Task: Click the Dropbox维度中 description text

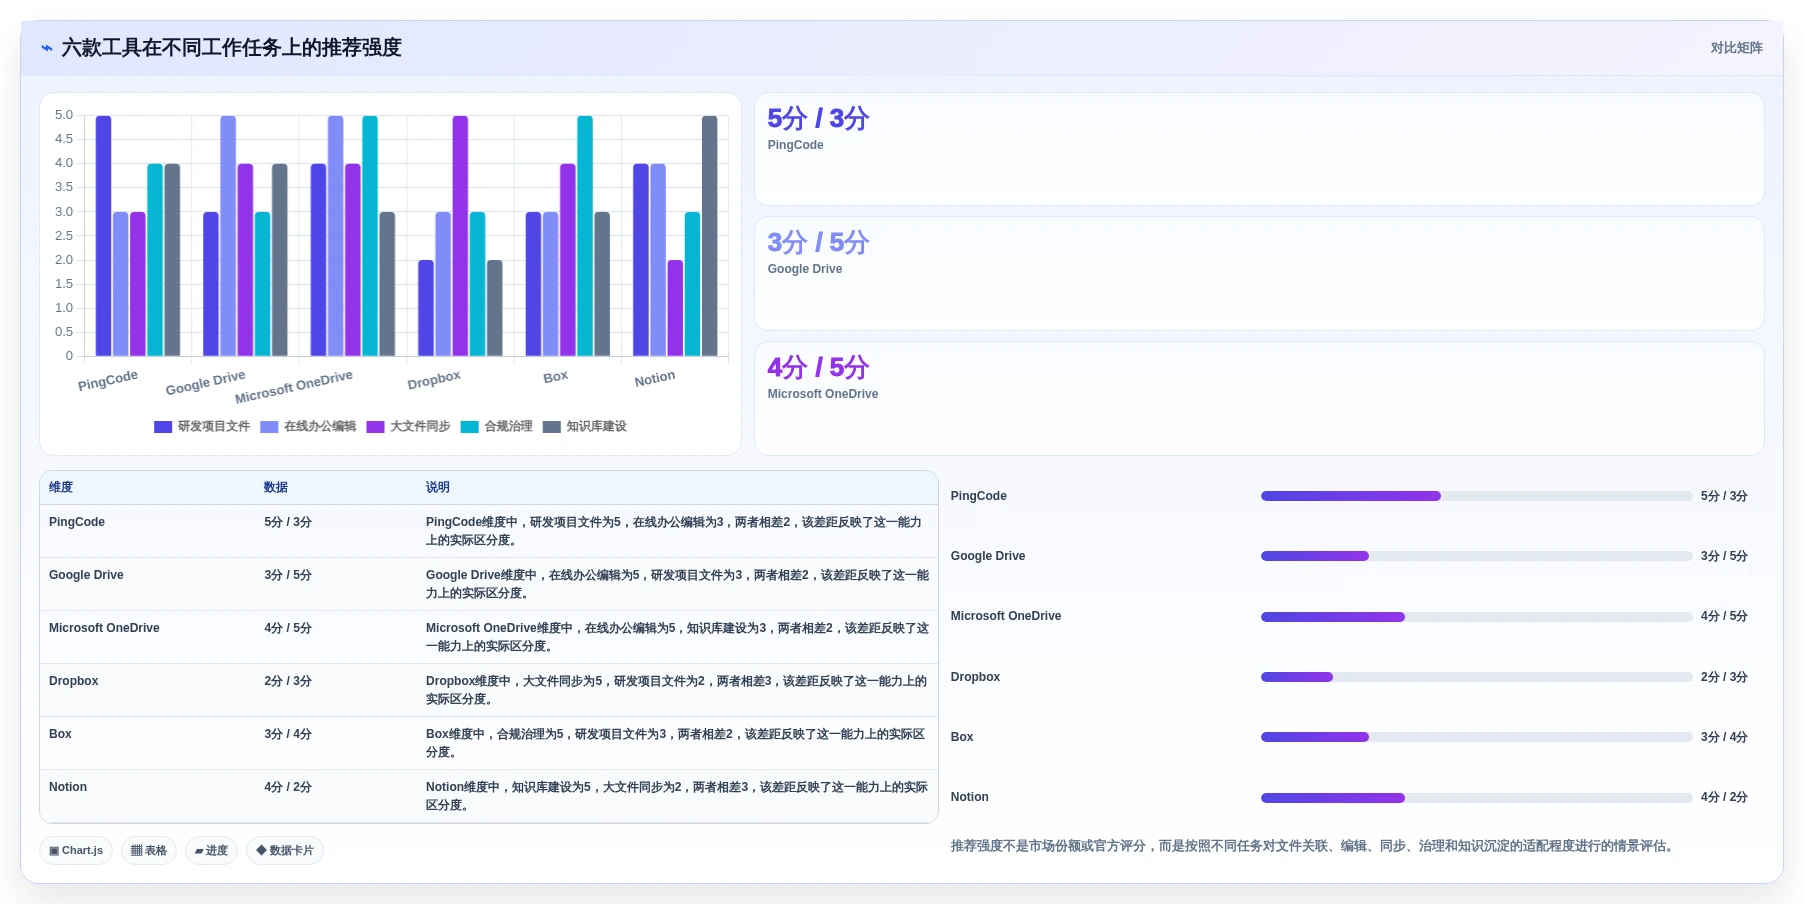Action: (x=677, y=690)
